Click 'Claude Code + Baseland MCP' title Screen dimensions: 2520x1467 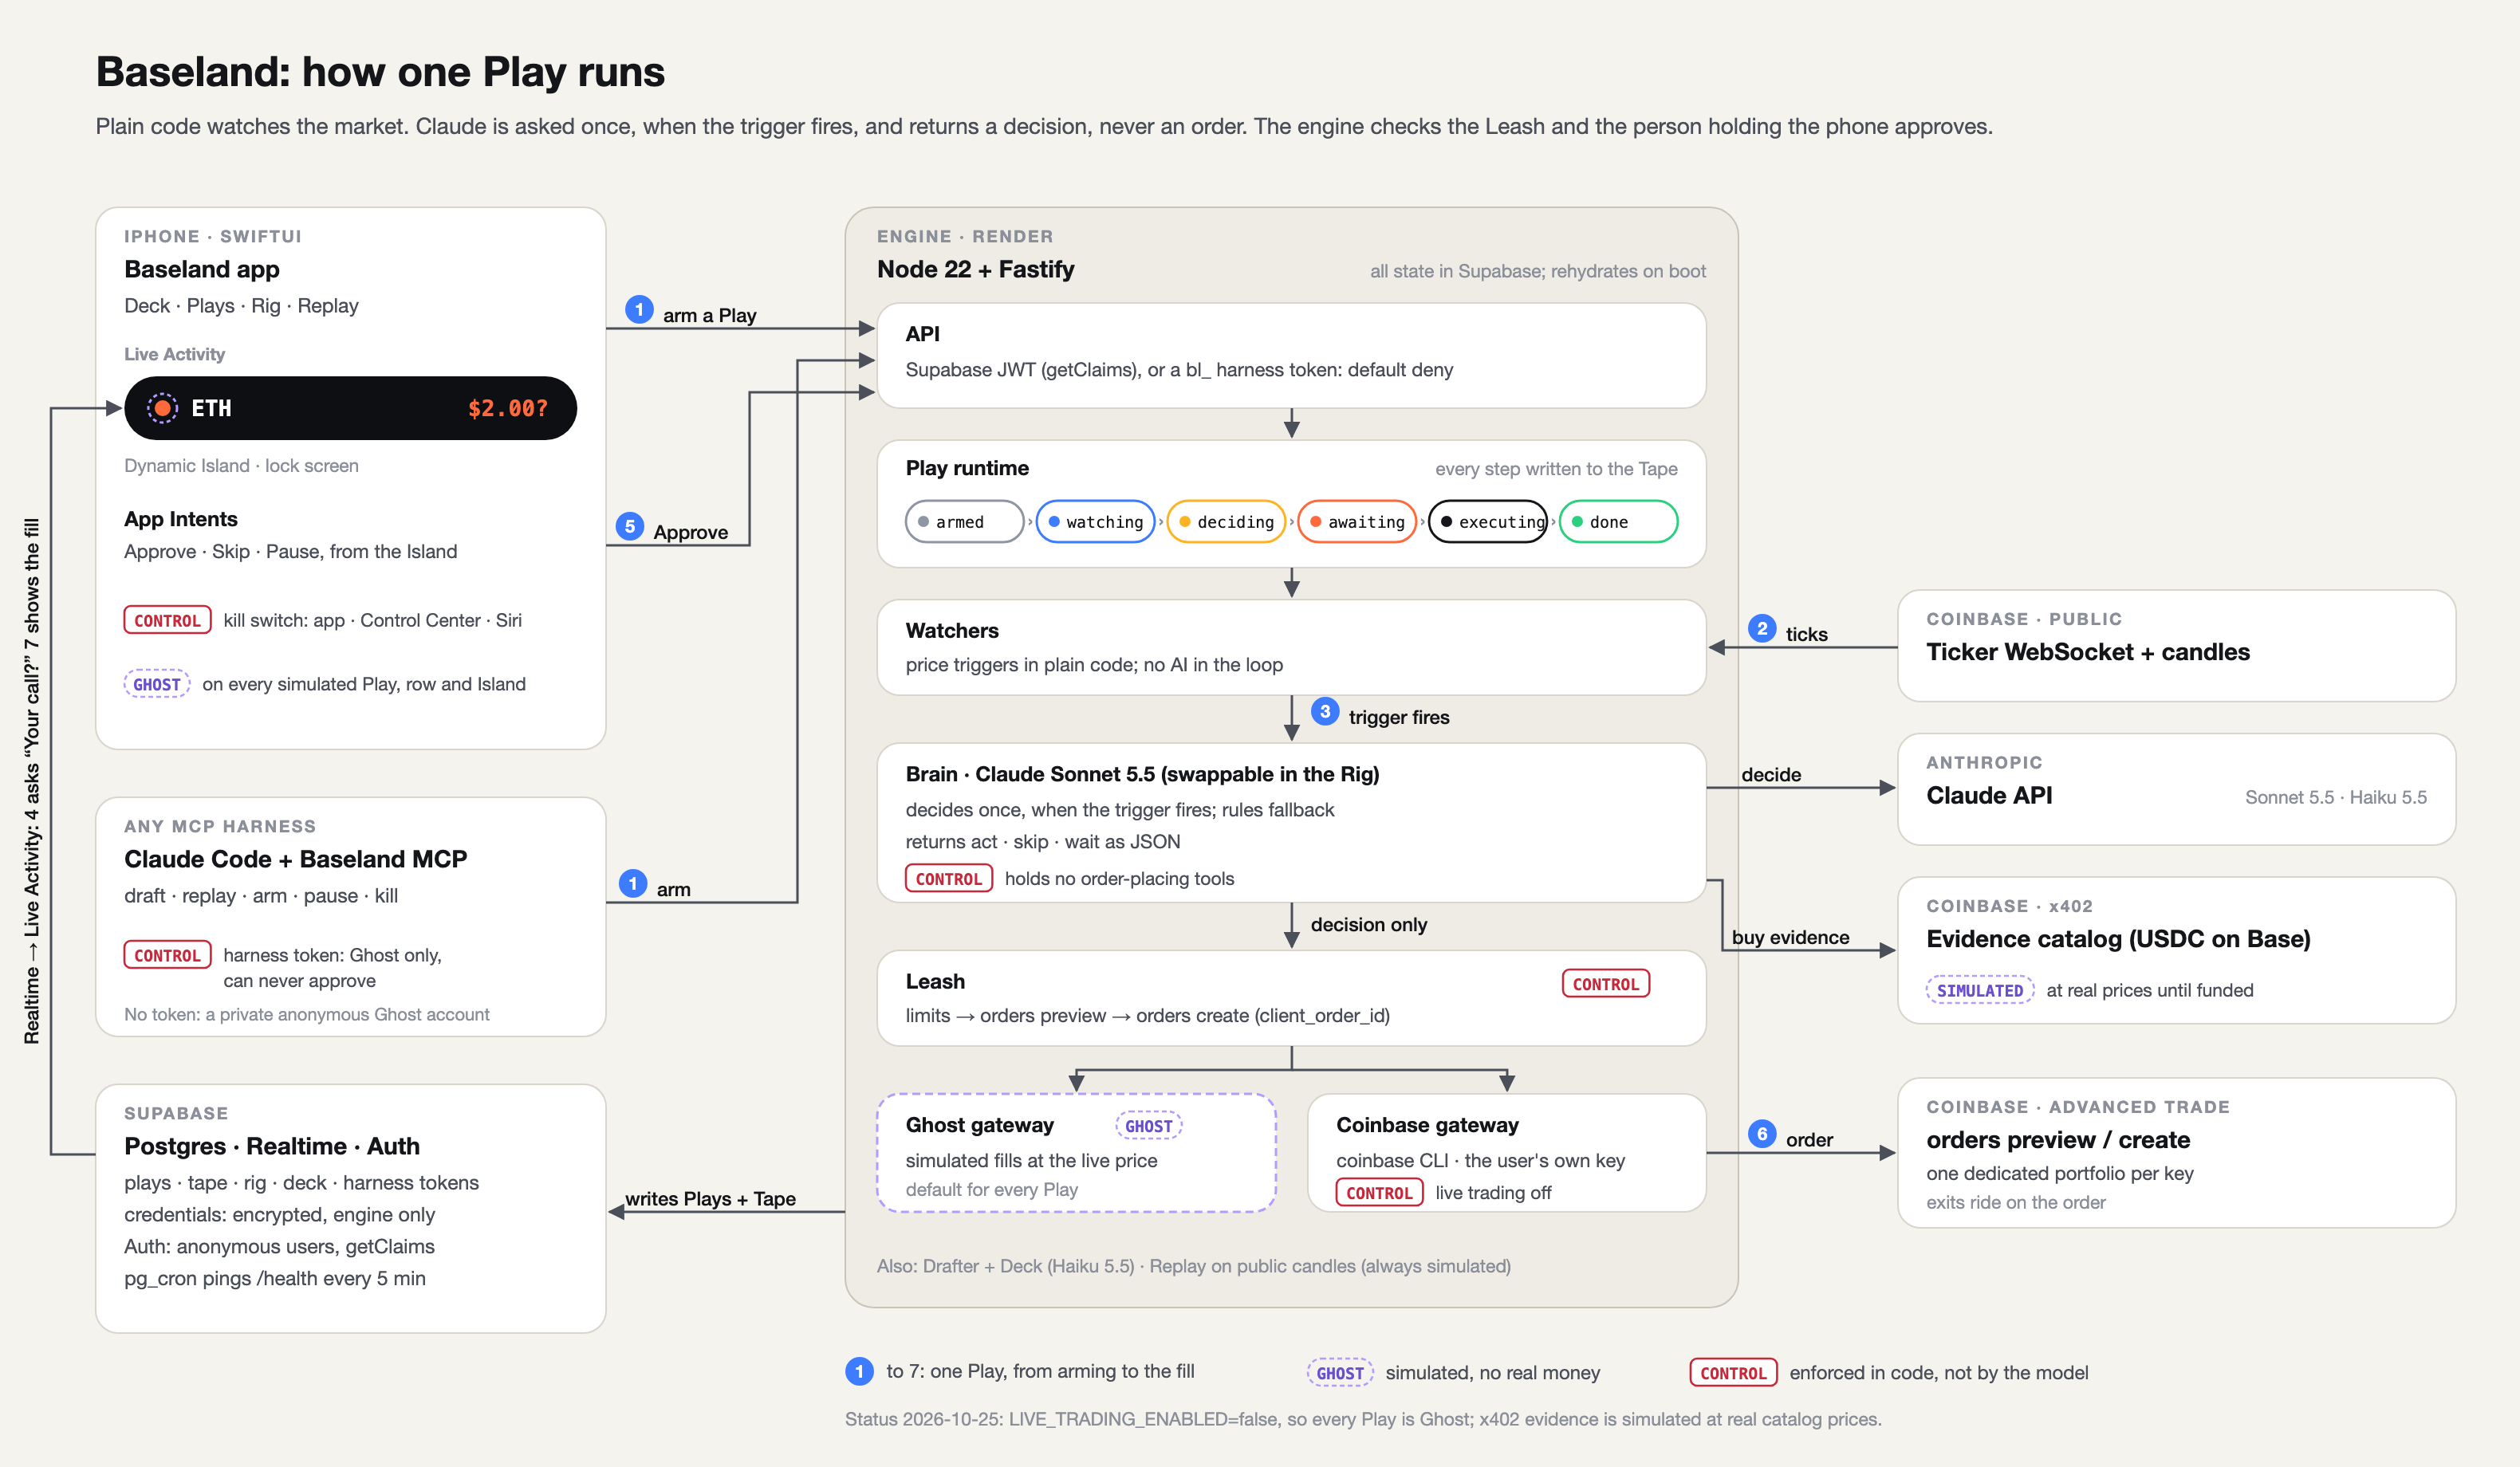point(296,859)
